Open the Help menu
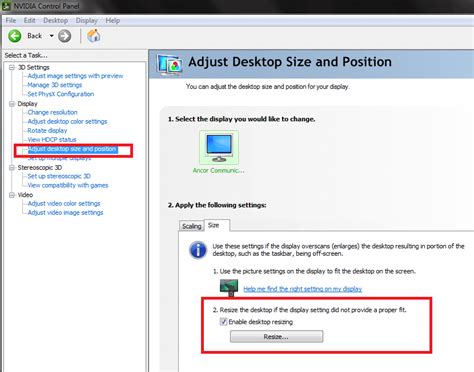This screenshot has height=372, width=474. pos(113,21)
